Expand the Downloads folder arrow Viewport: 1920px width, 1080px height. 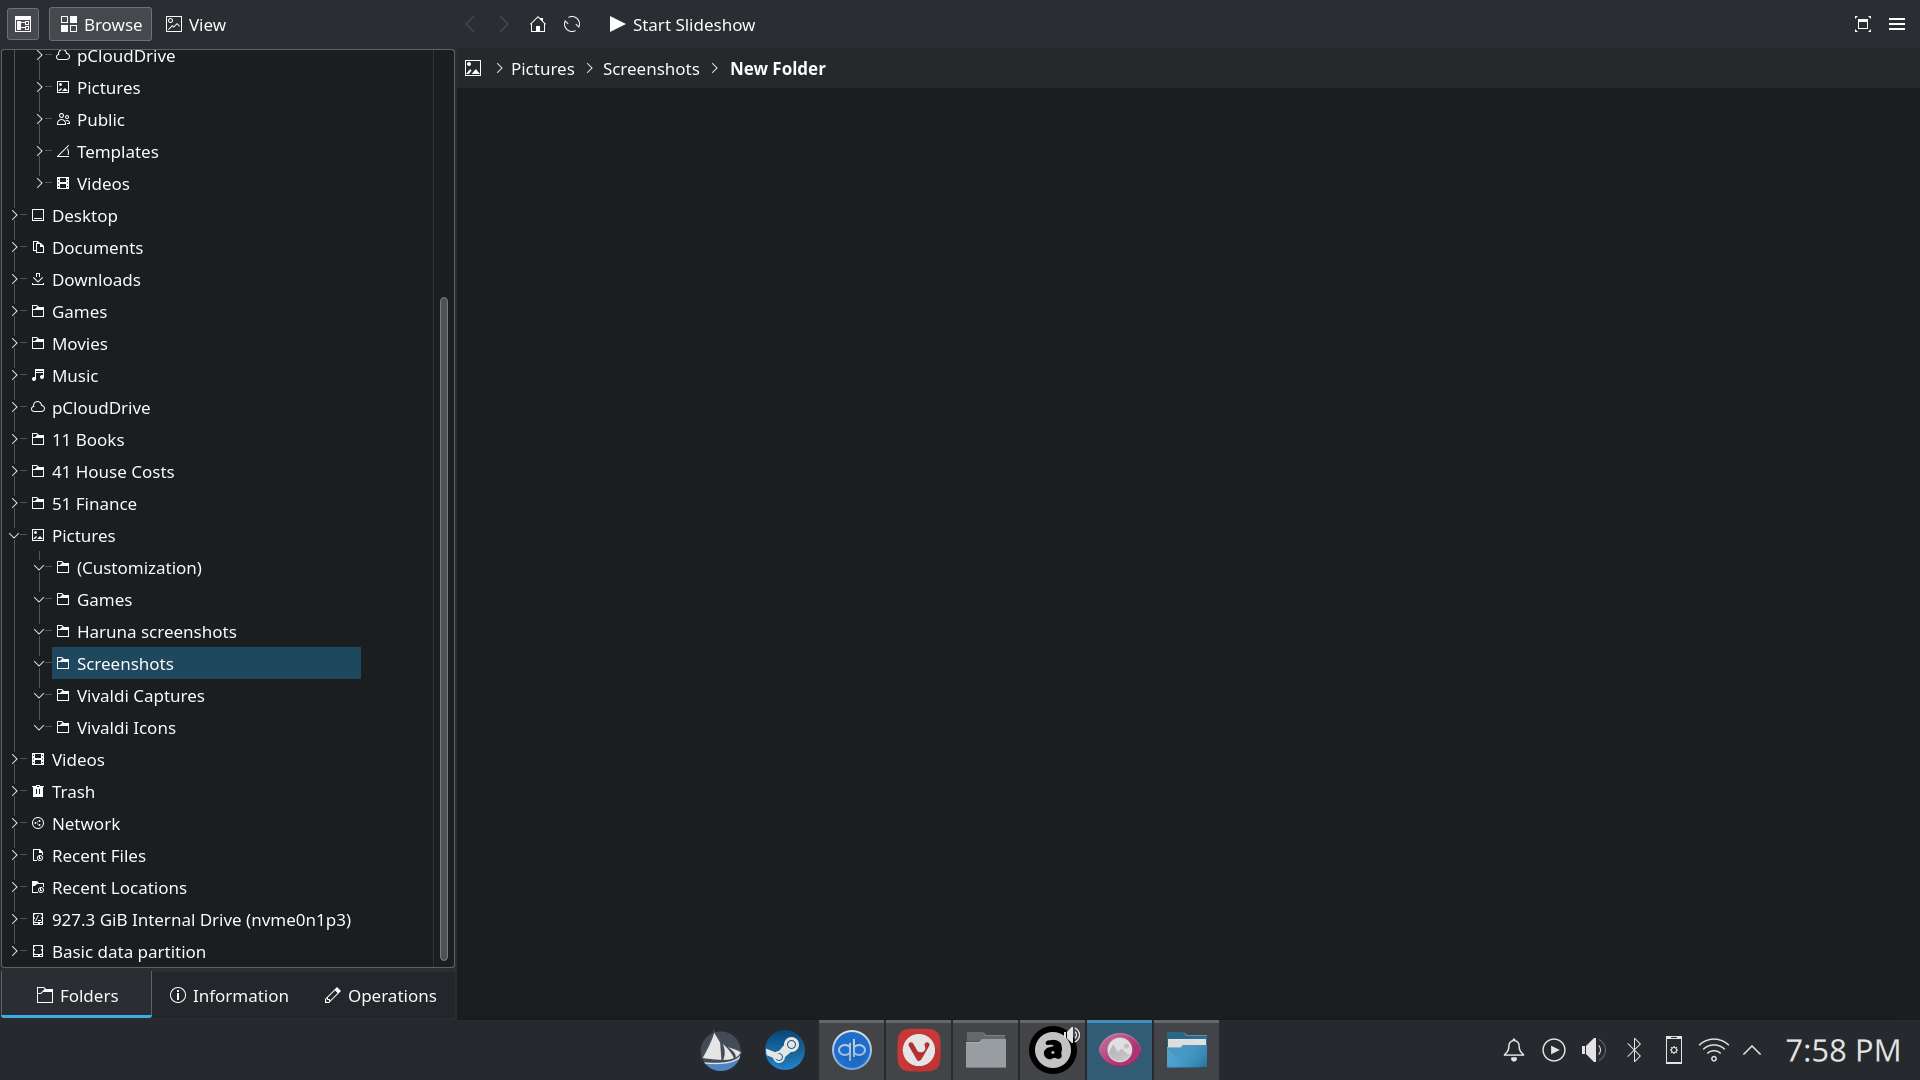point(15,280)
